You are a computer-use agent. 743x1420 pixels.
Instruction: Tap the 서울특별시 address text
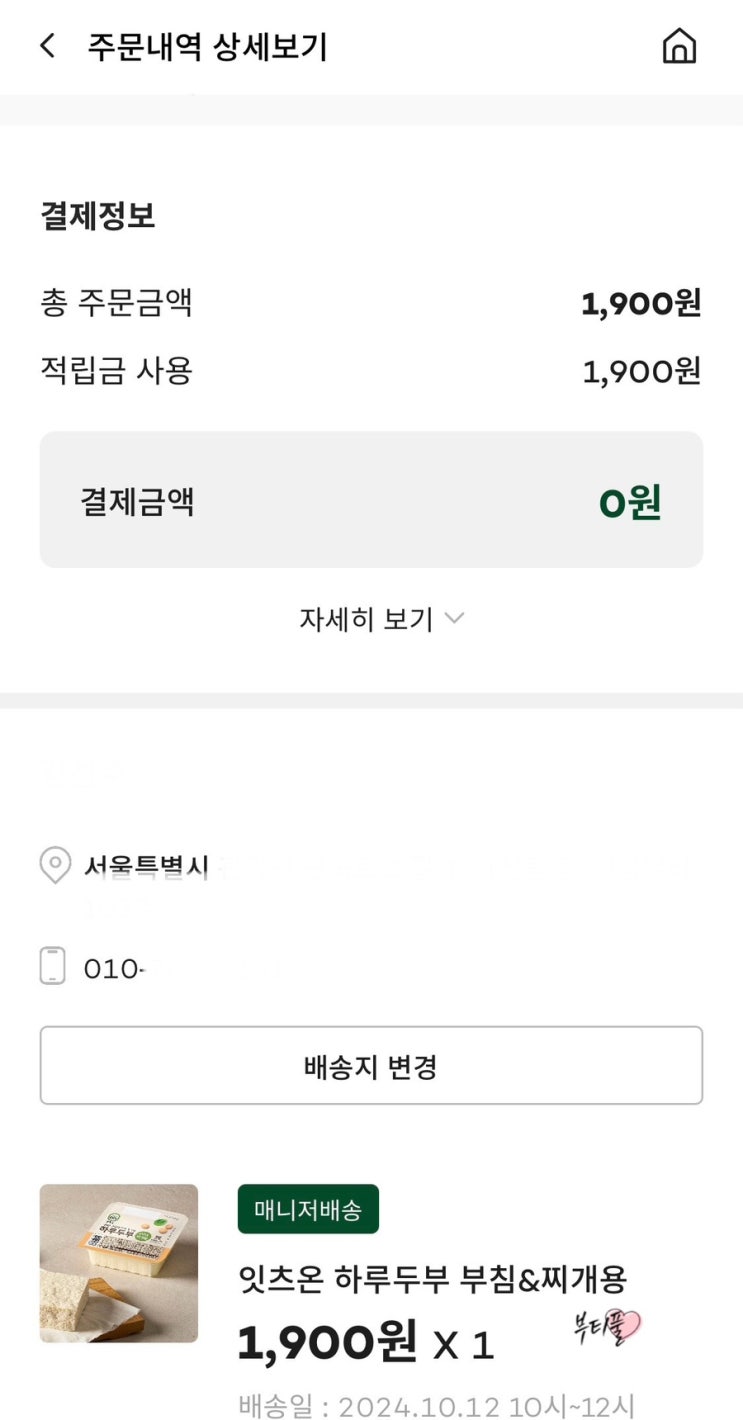coord(146,868)
